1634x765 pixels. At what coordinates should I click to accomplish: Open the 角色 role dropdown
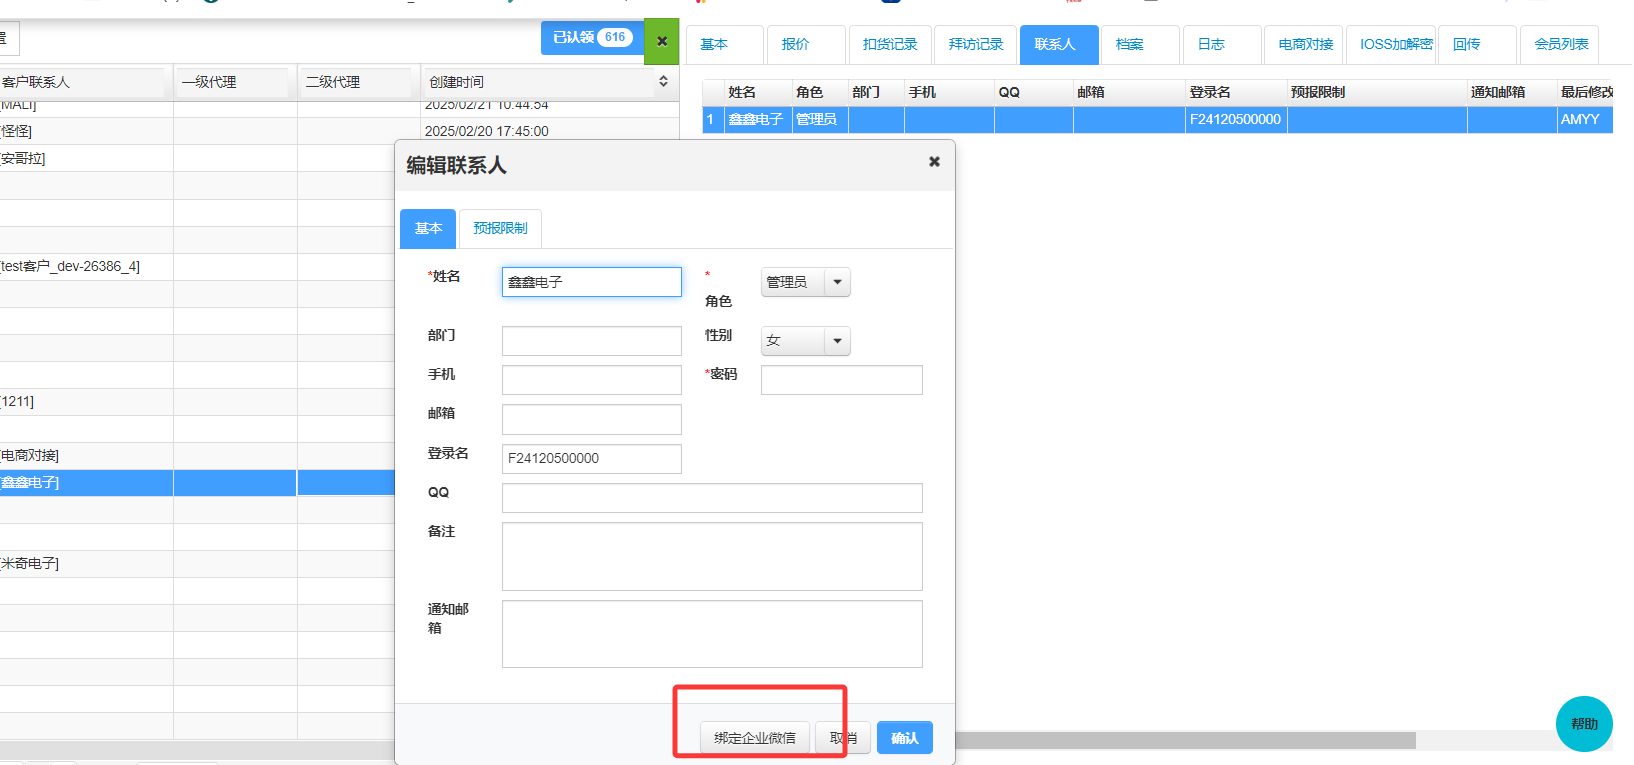[837, 283]
